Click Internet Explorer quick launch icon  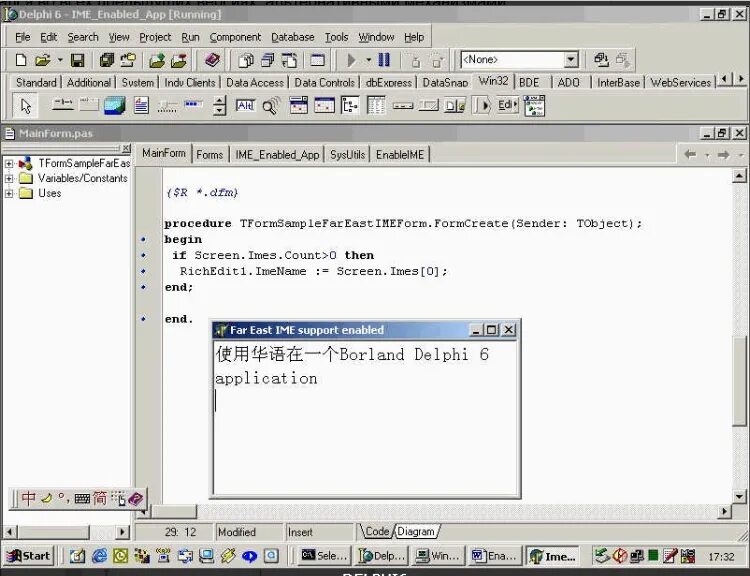[x=99, y=556]
